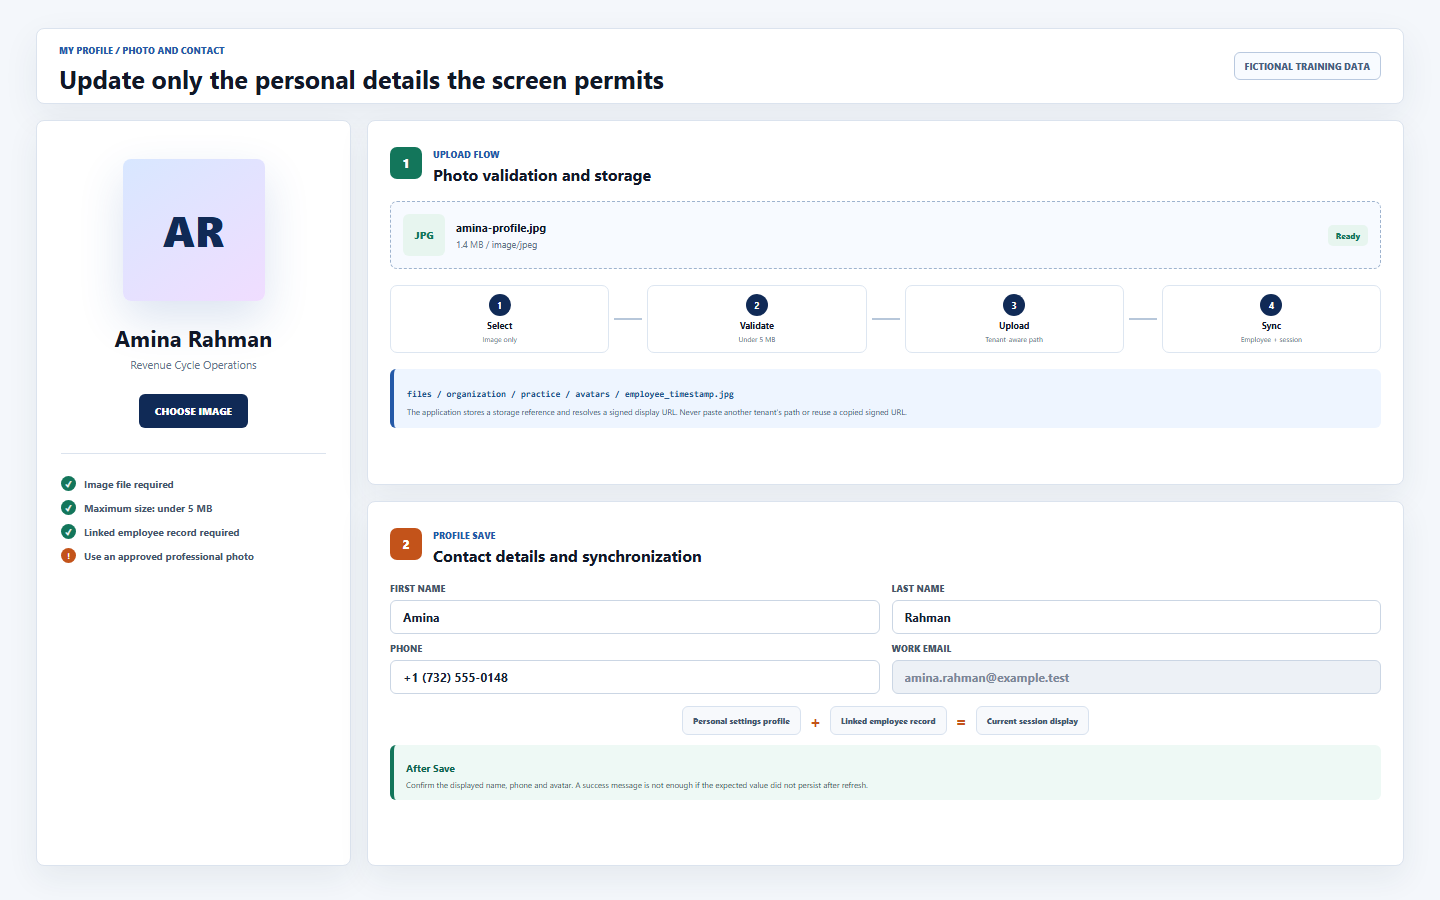
Task: Click the Choose Image button
Action: pos(193,411)
